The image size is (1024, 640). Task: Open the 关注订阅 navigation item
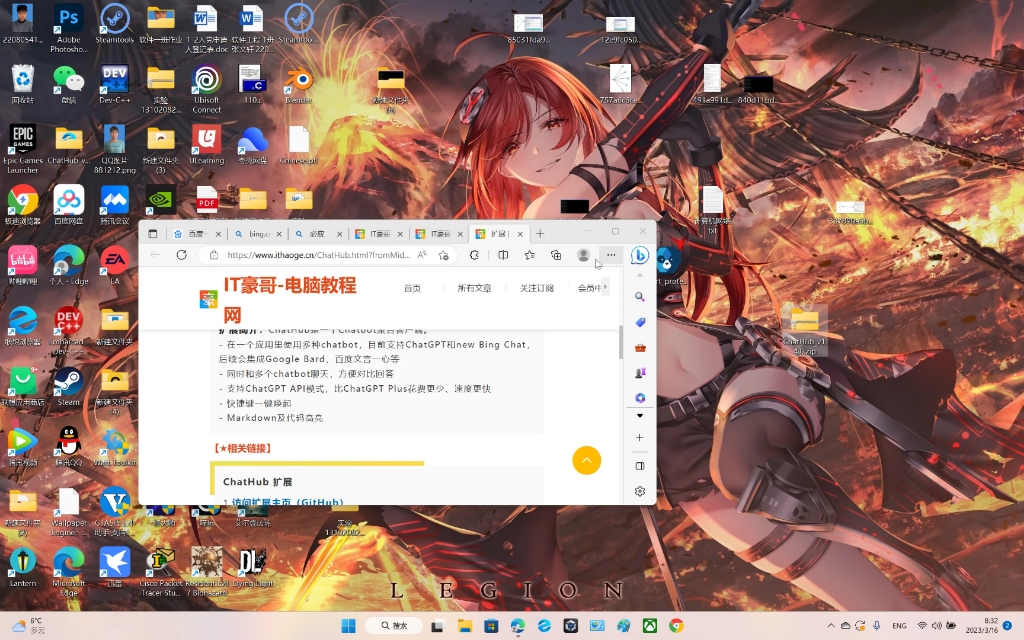tap(537, 288)
